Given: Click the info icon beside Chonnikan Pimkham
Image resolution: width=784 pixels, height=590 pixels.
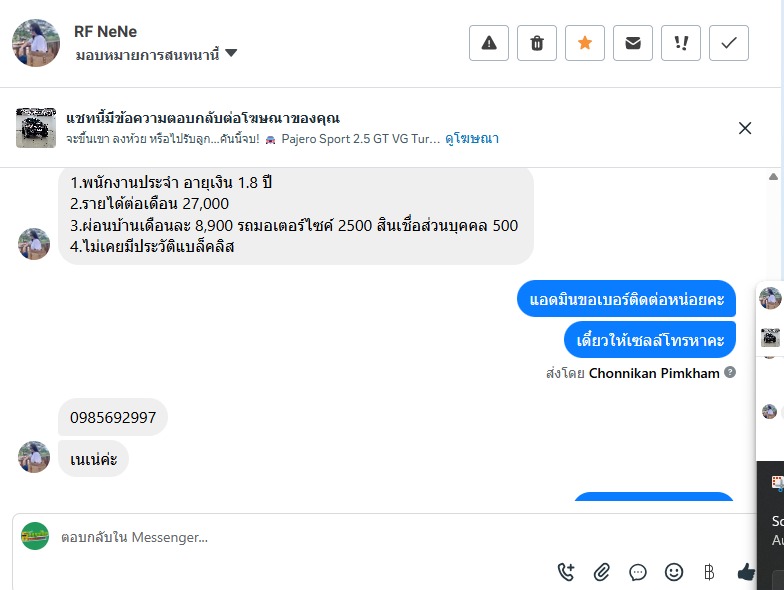Looking at the screenshot, I should [x=730, y=373].
